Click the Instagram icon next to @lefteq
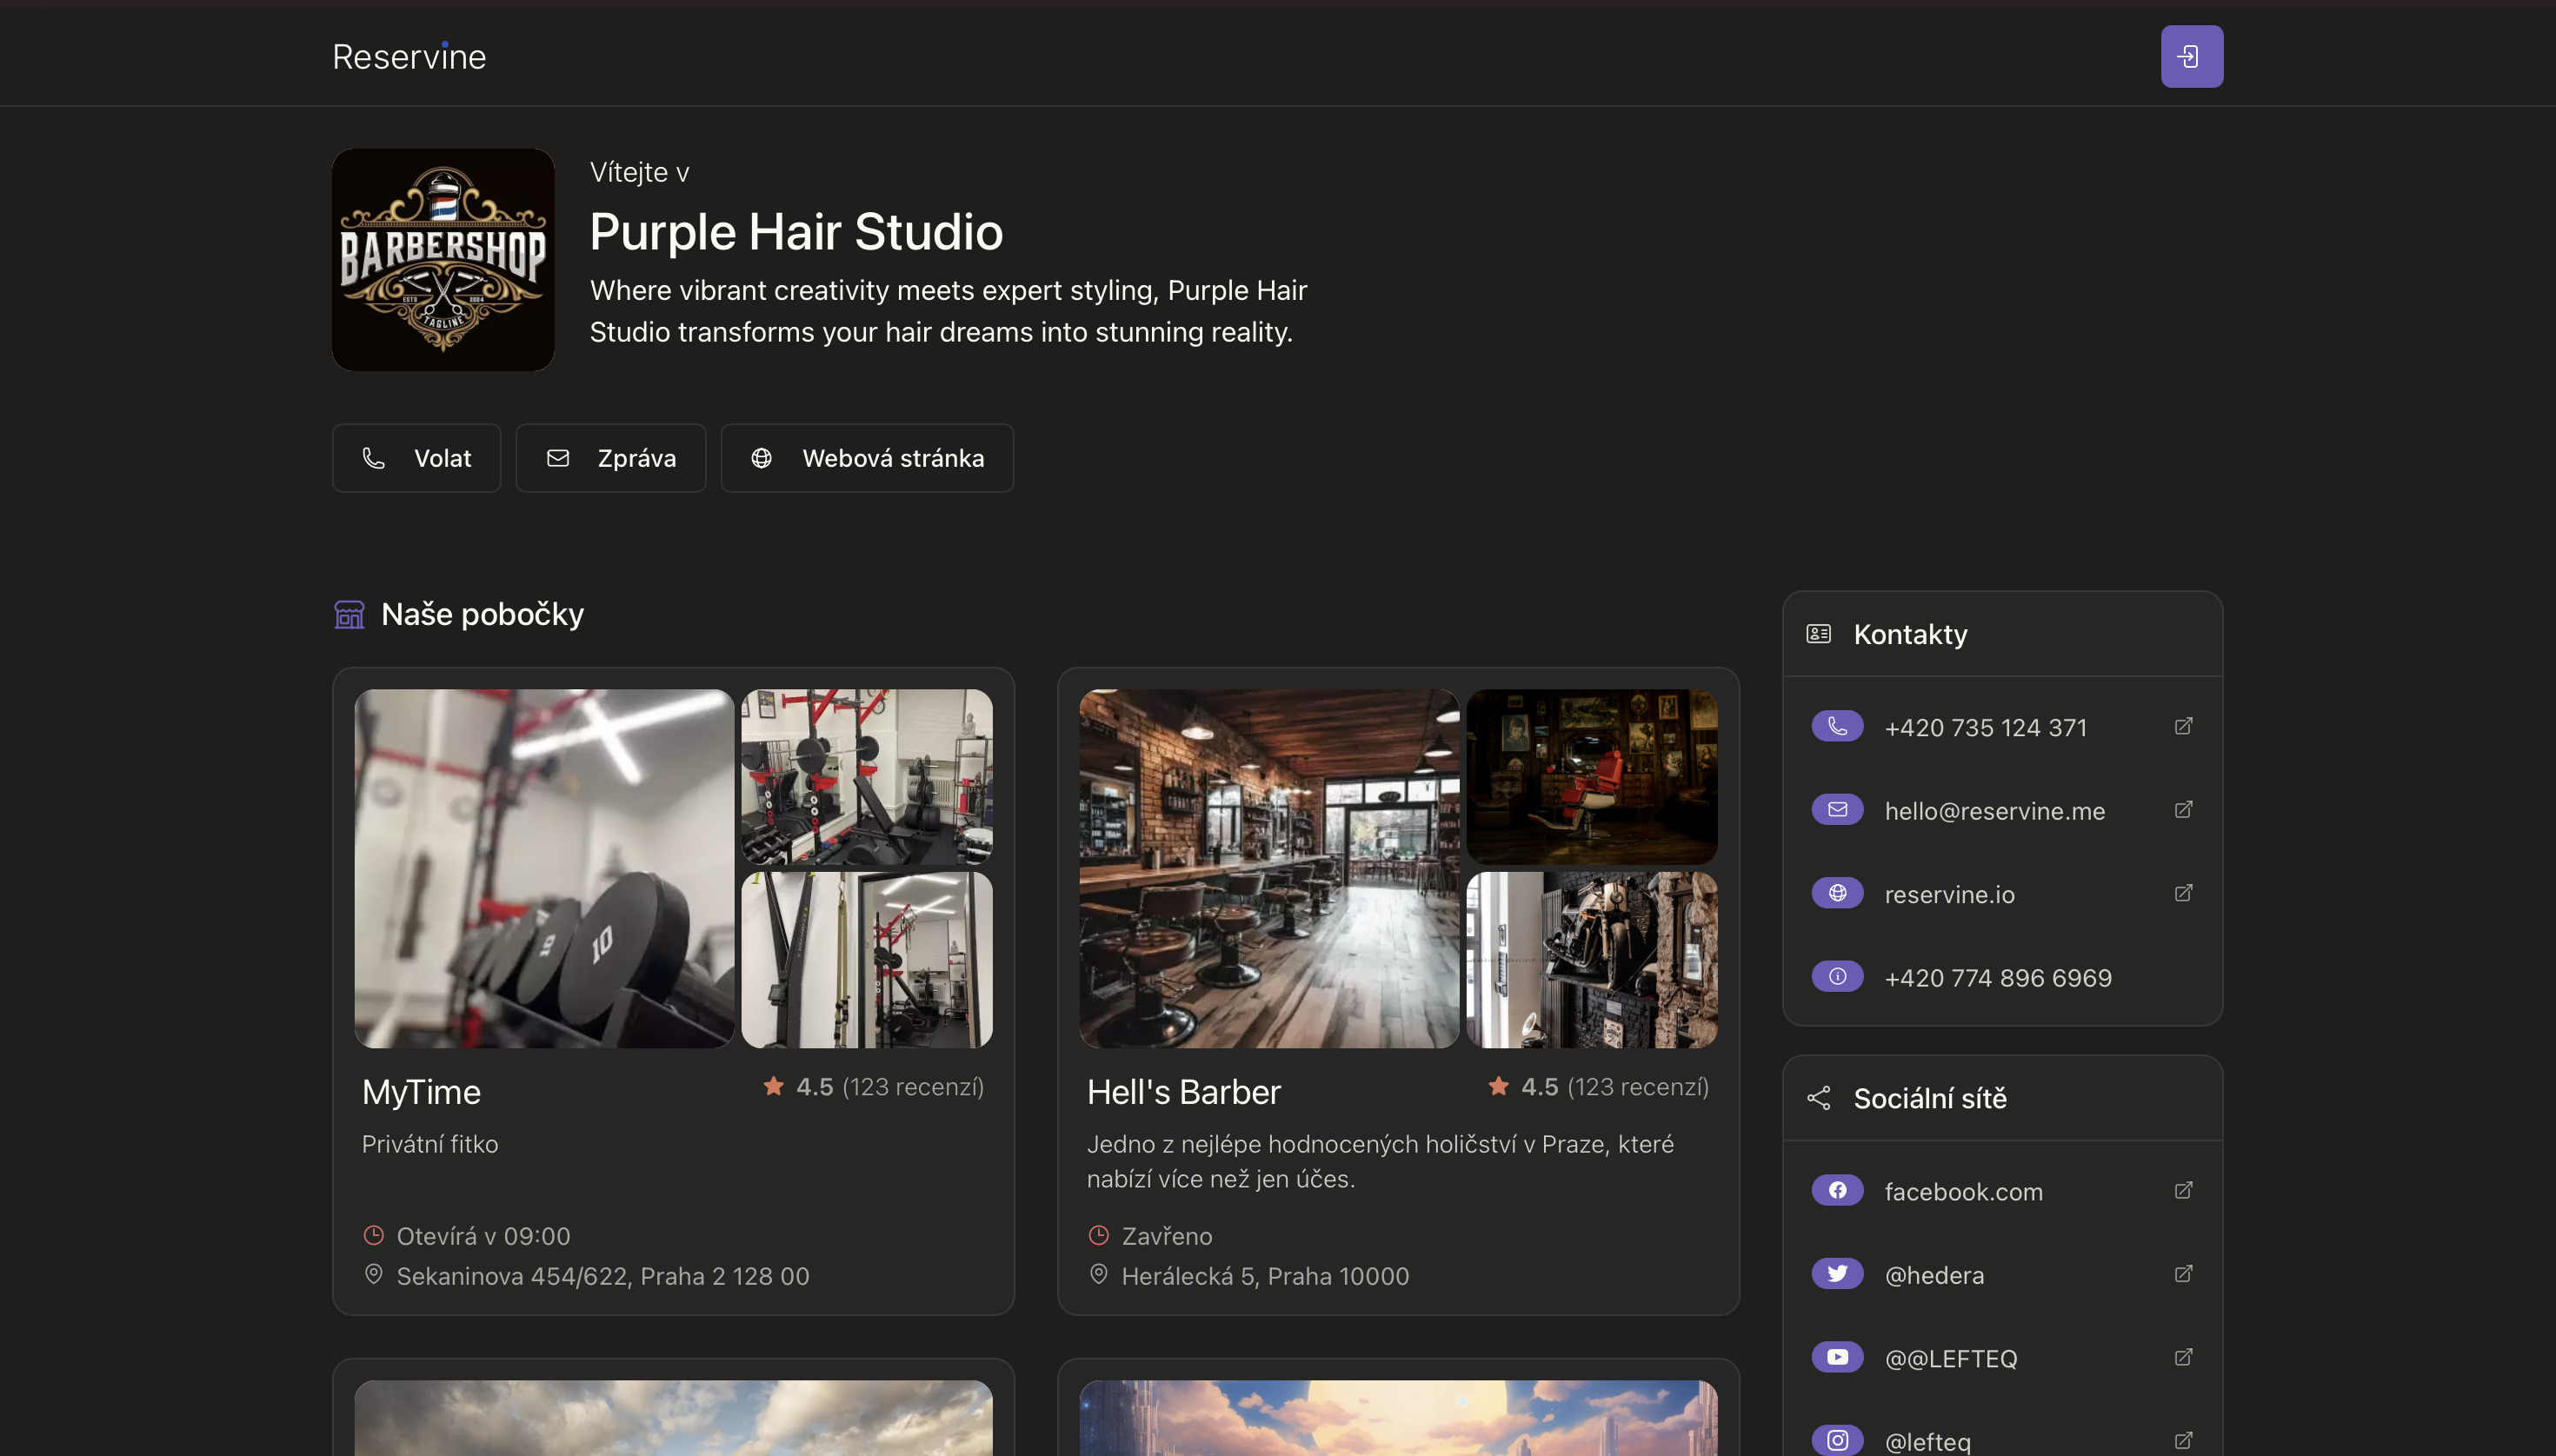2556x1456 pixels. (x=1837, y=1440)
